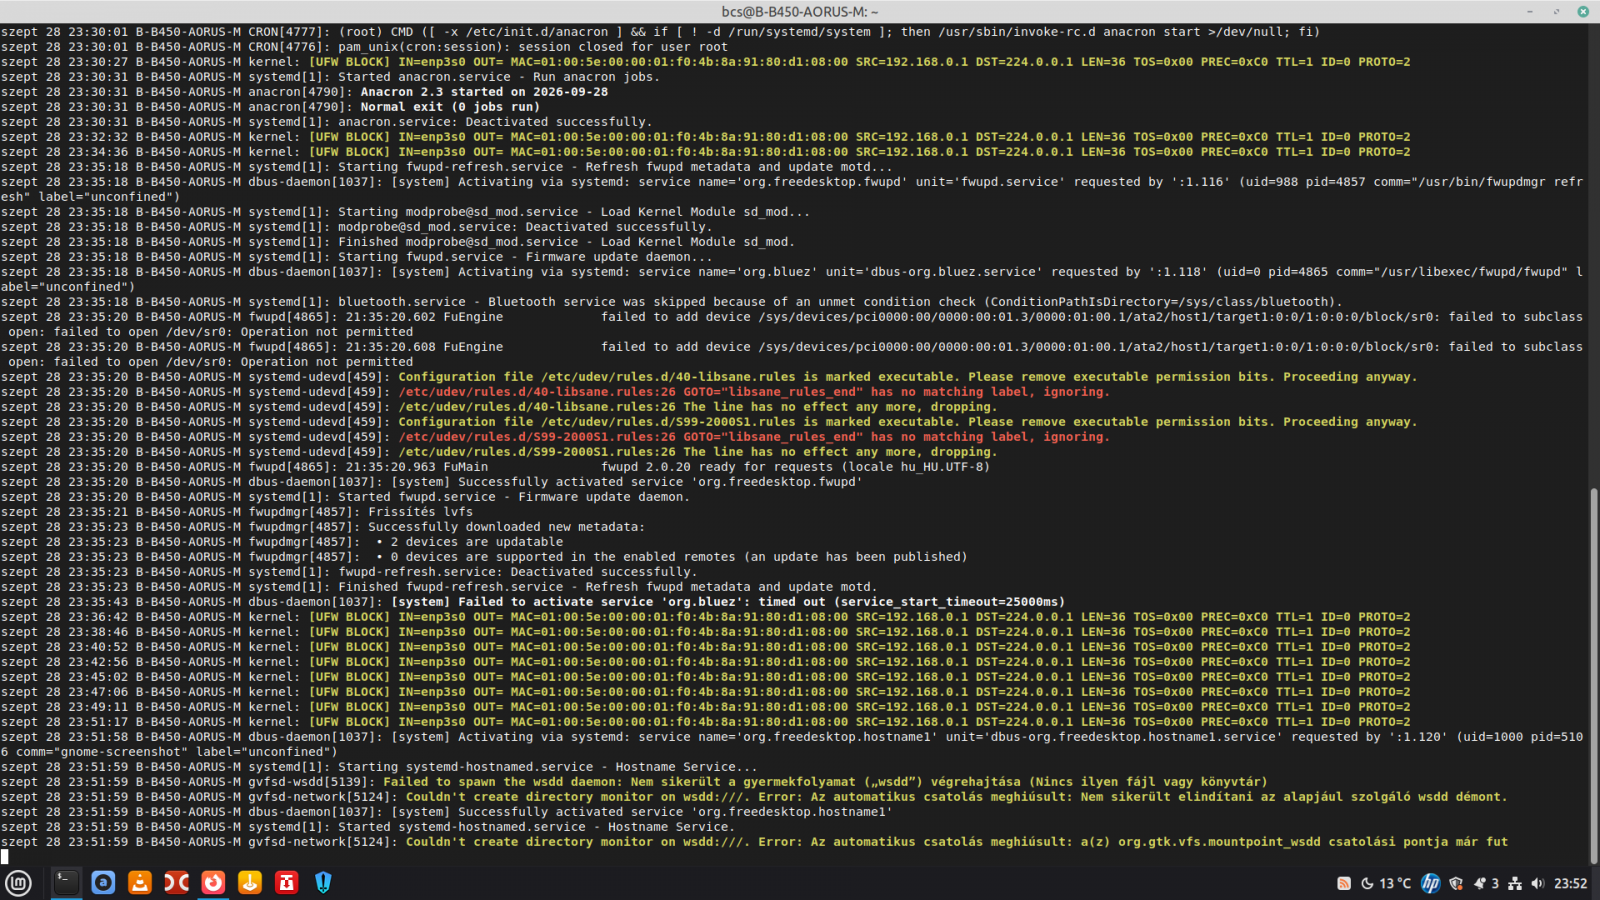
Task: Click the 'Anacron 2.3 started on 2026-09-28' text
Action: pyautogui.click(x=484, y=92)
